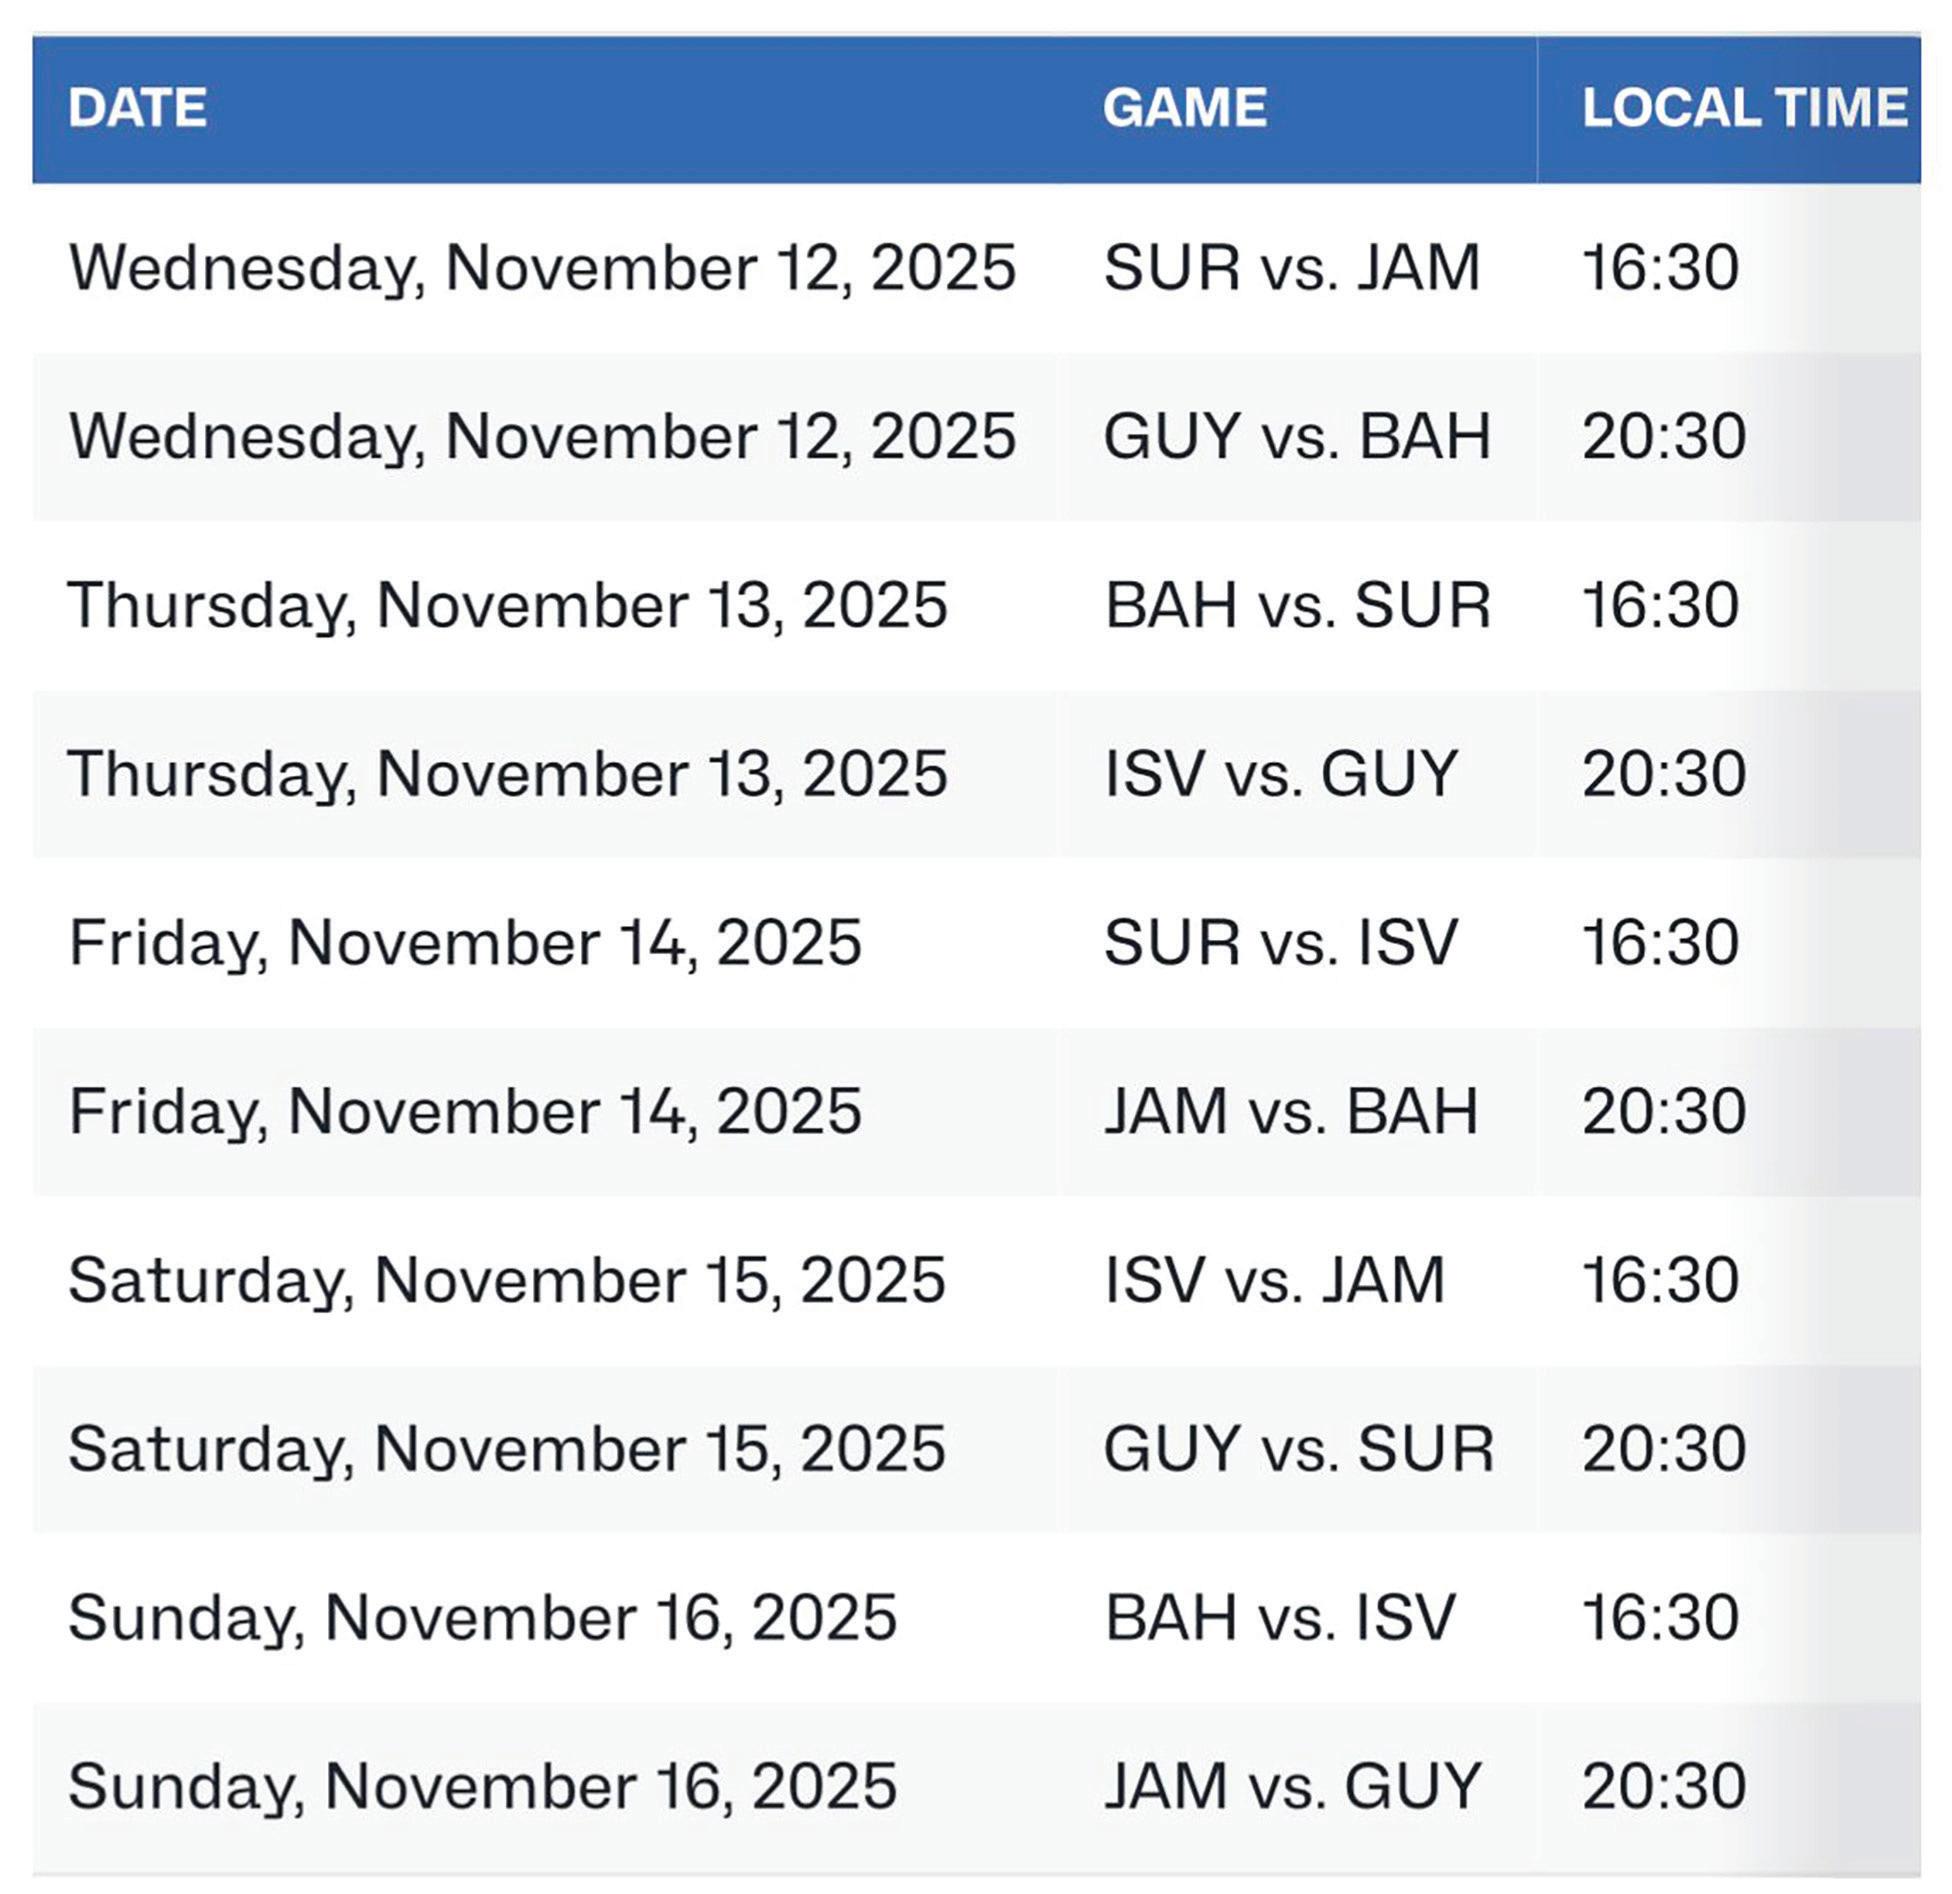Select the ISV vs. JAM game cell

(x=1274, y=1280)
